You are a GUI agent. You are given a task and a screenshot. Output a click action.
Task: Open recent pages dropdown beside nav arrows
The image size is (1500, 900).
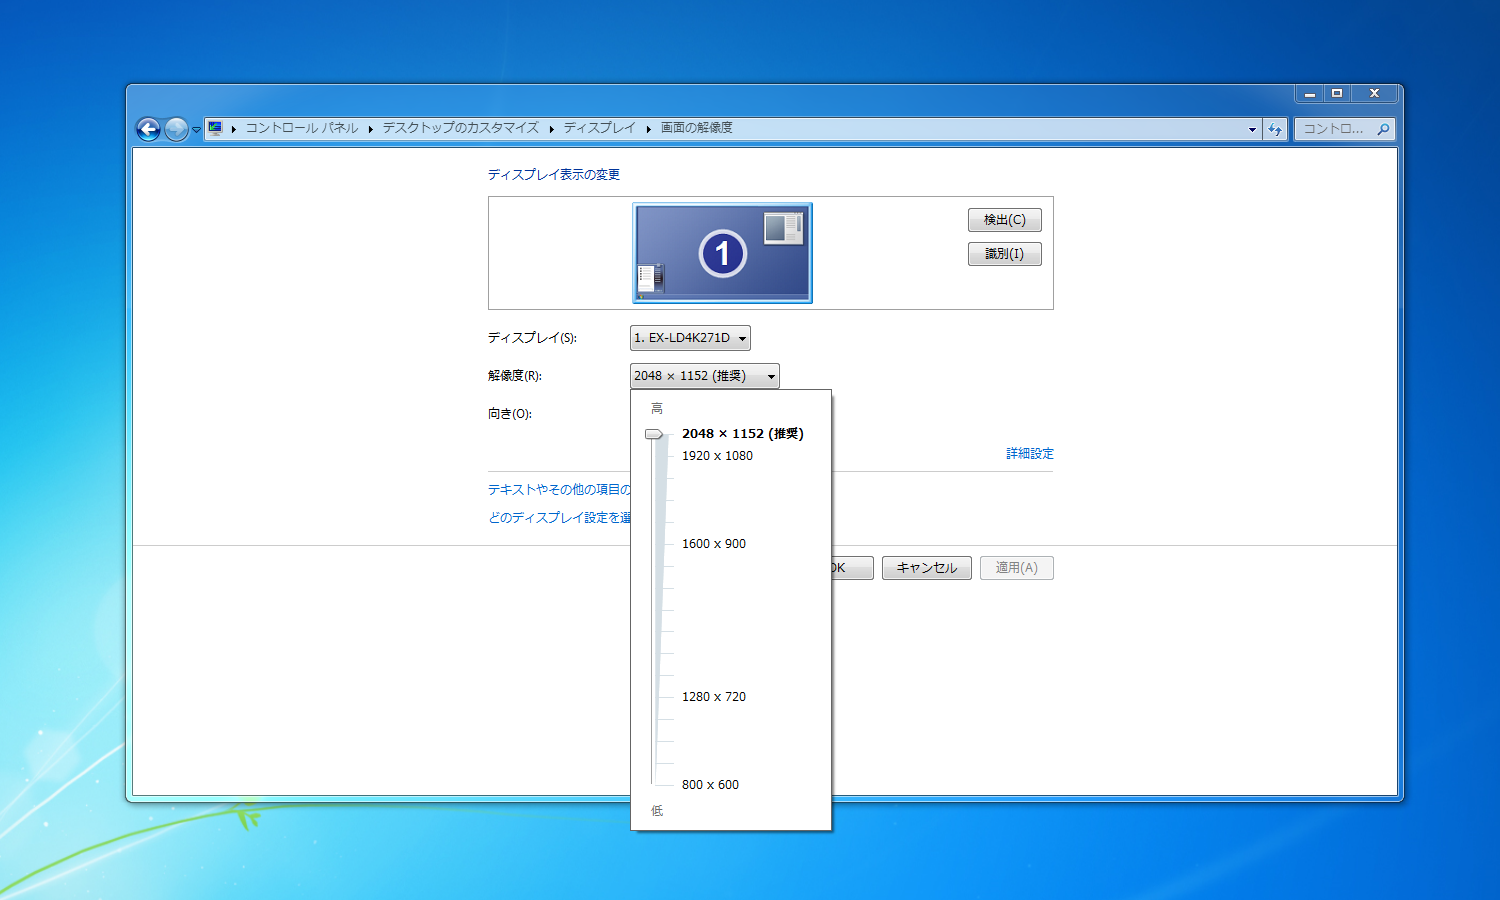(x=196, y=130)
